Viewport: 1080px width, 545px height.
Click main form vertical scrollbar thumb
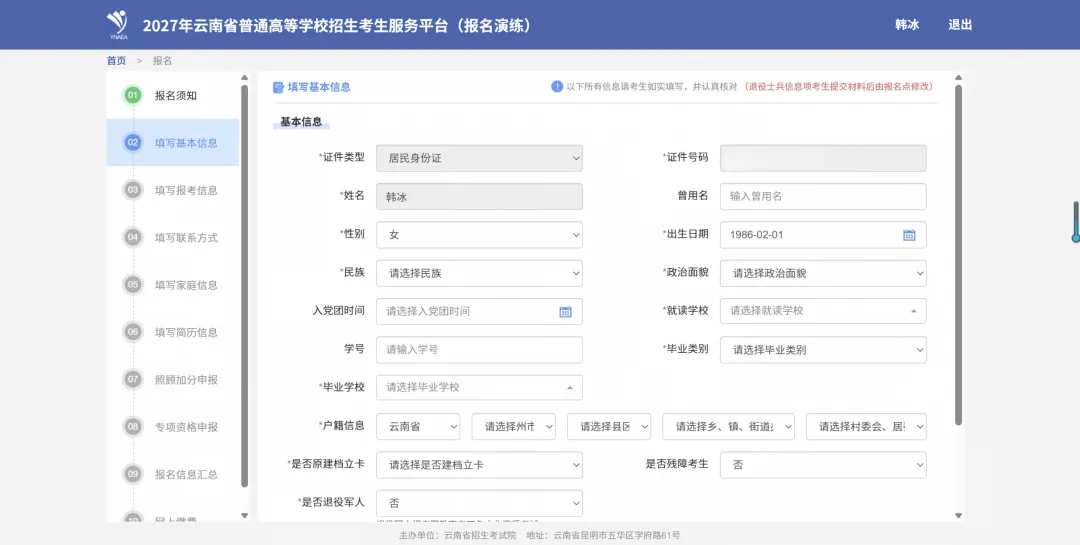tap(958, 255)
